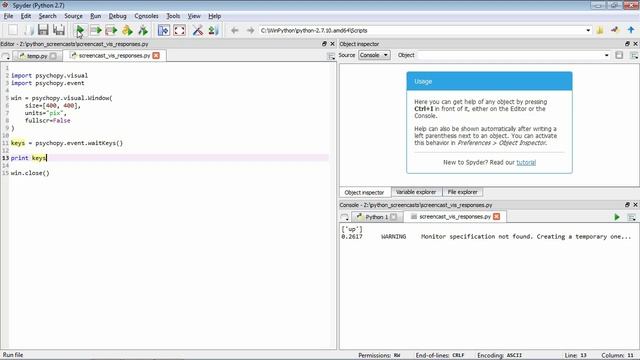Image resolution: width=640 pixels, height=360 pixels.
Task: Close the screencast_vis_responses.py editor tab
Action: pyautogui.click(x=156, y=56)
